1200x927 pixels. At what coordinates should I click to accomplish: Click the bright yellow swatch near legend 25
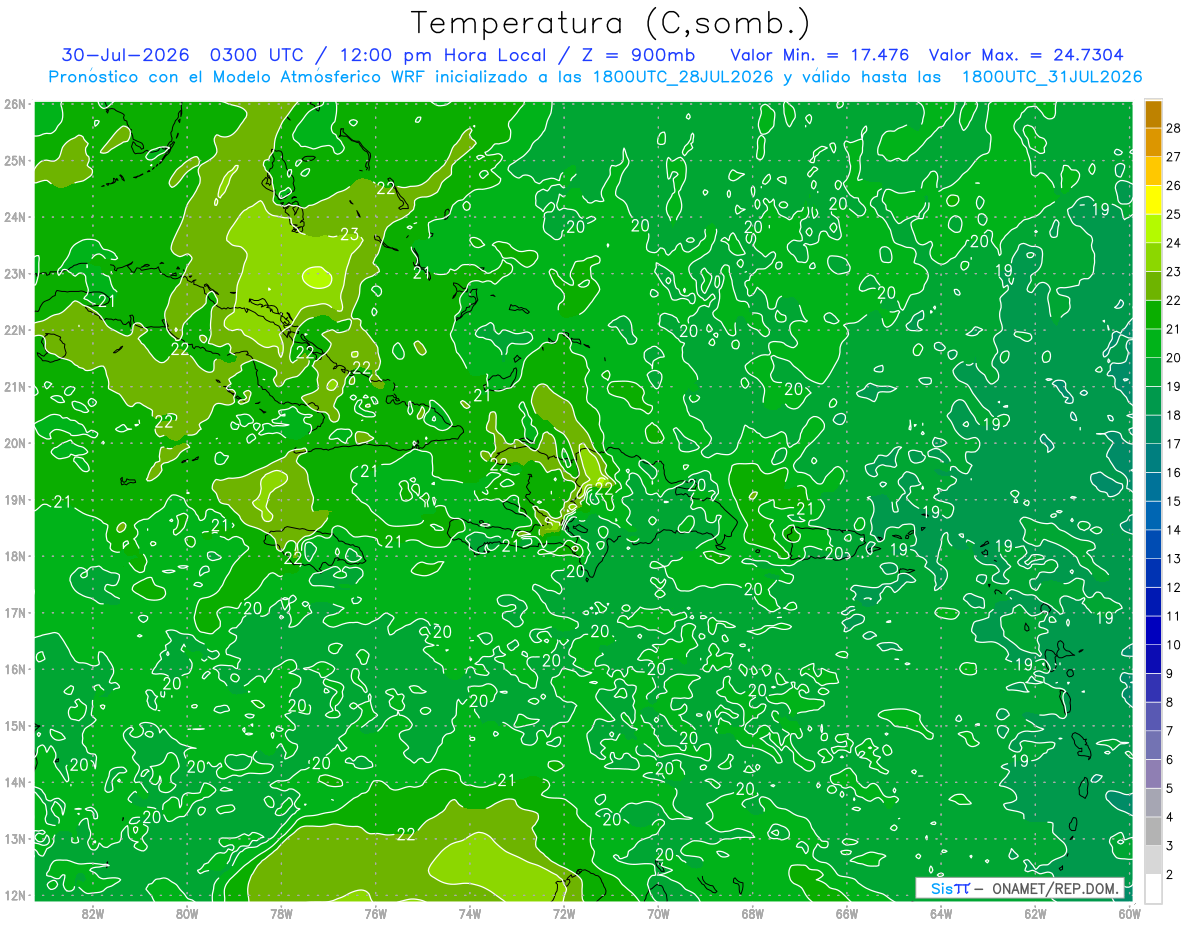pos(1153,200)
